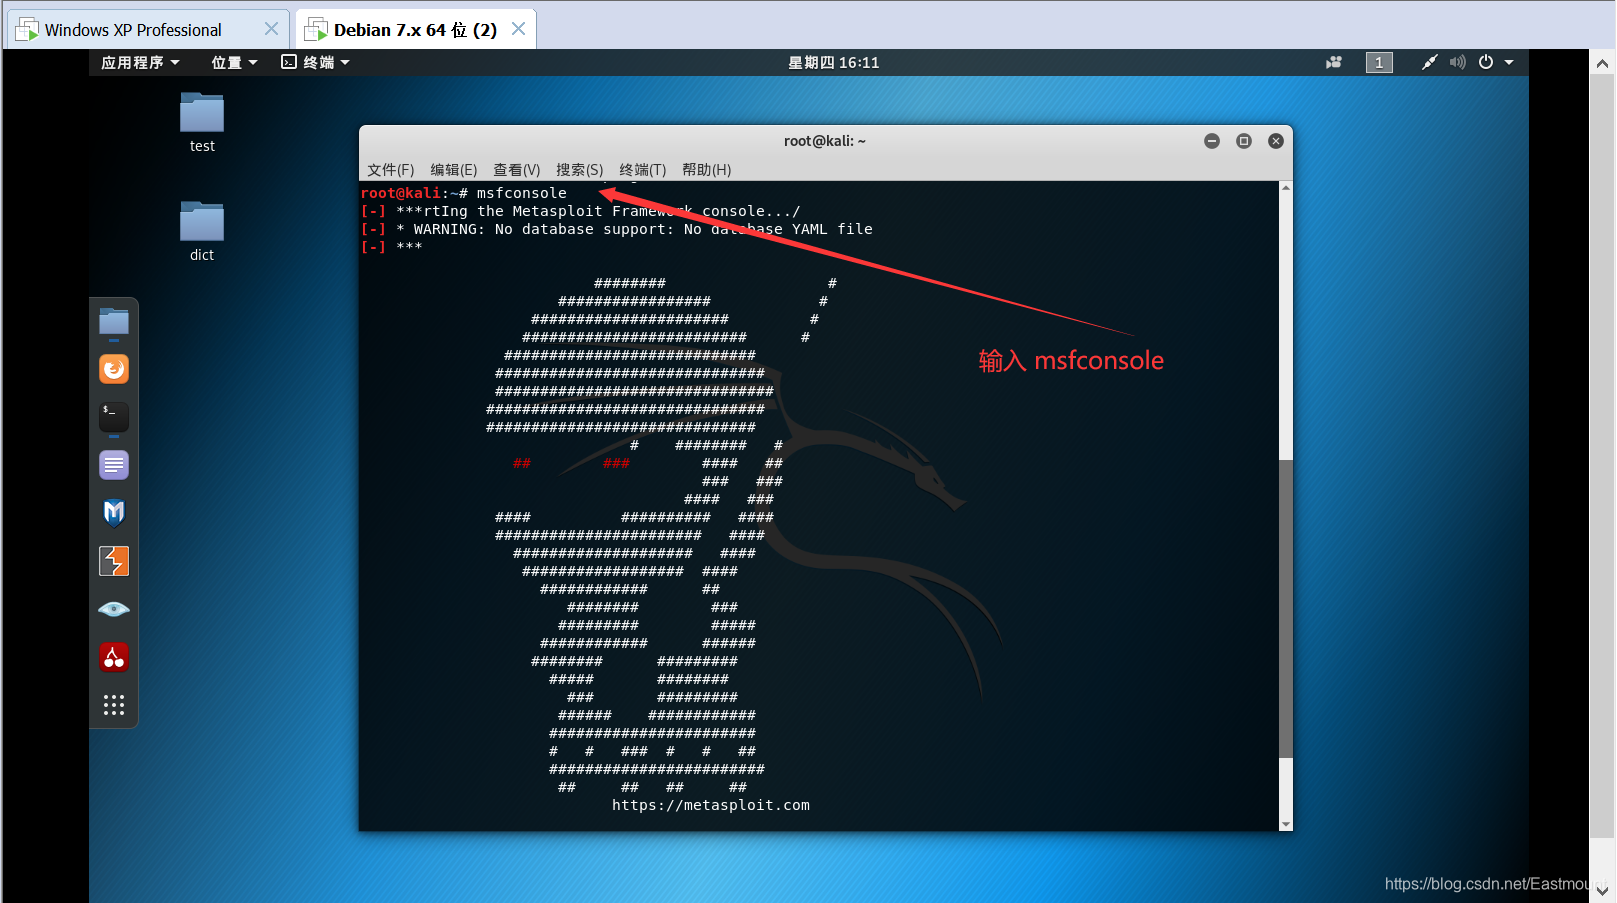Click terminal scrollbar up arrow
1617x903 pixels.
click(1286, 188)
